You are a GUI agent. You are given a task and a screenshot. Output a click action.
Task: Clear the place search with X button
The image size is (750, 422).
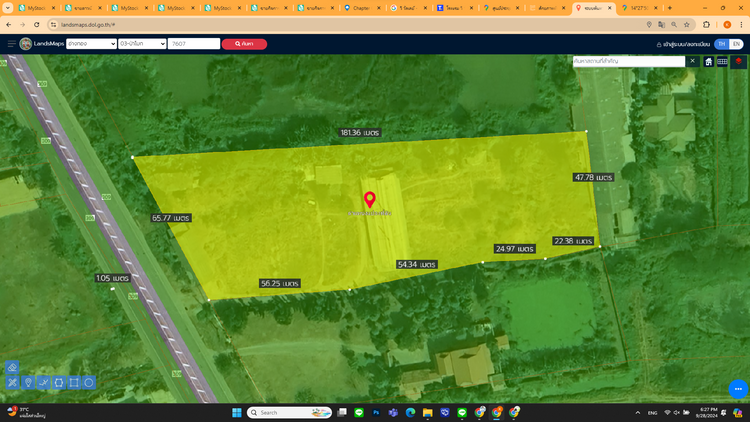(x=692, y=61)
